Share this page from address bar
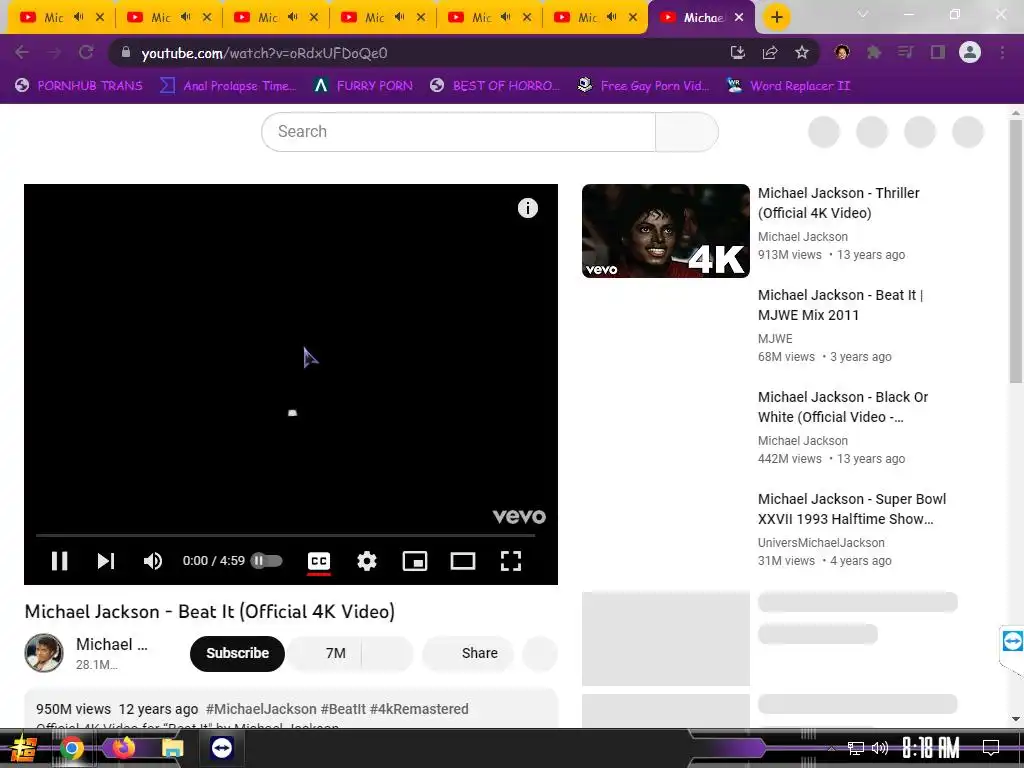The image size is (1024, 768). coord(770,53)
